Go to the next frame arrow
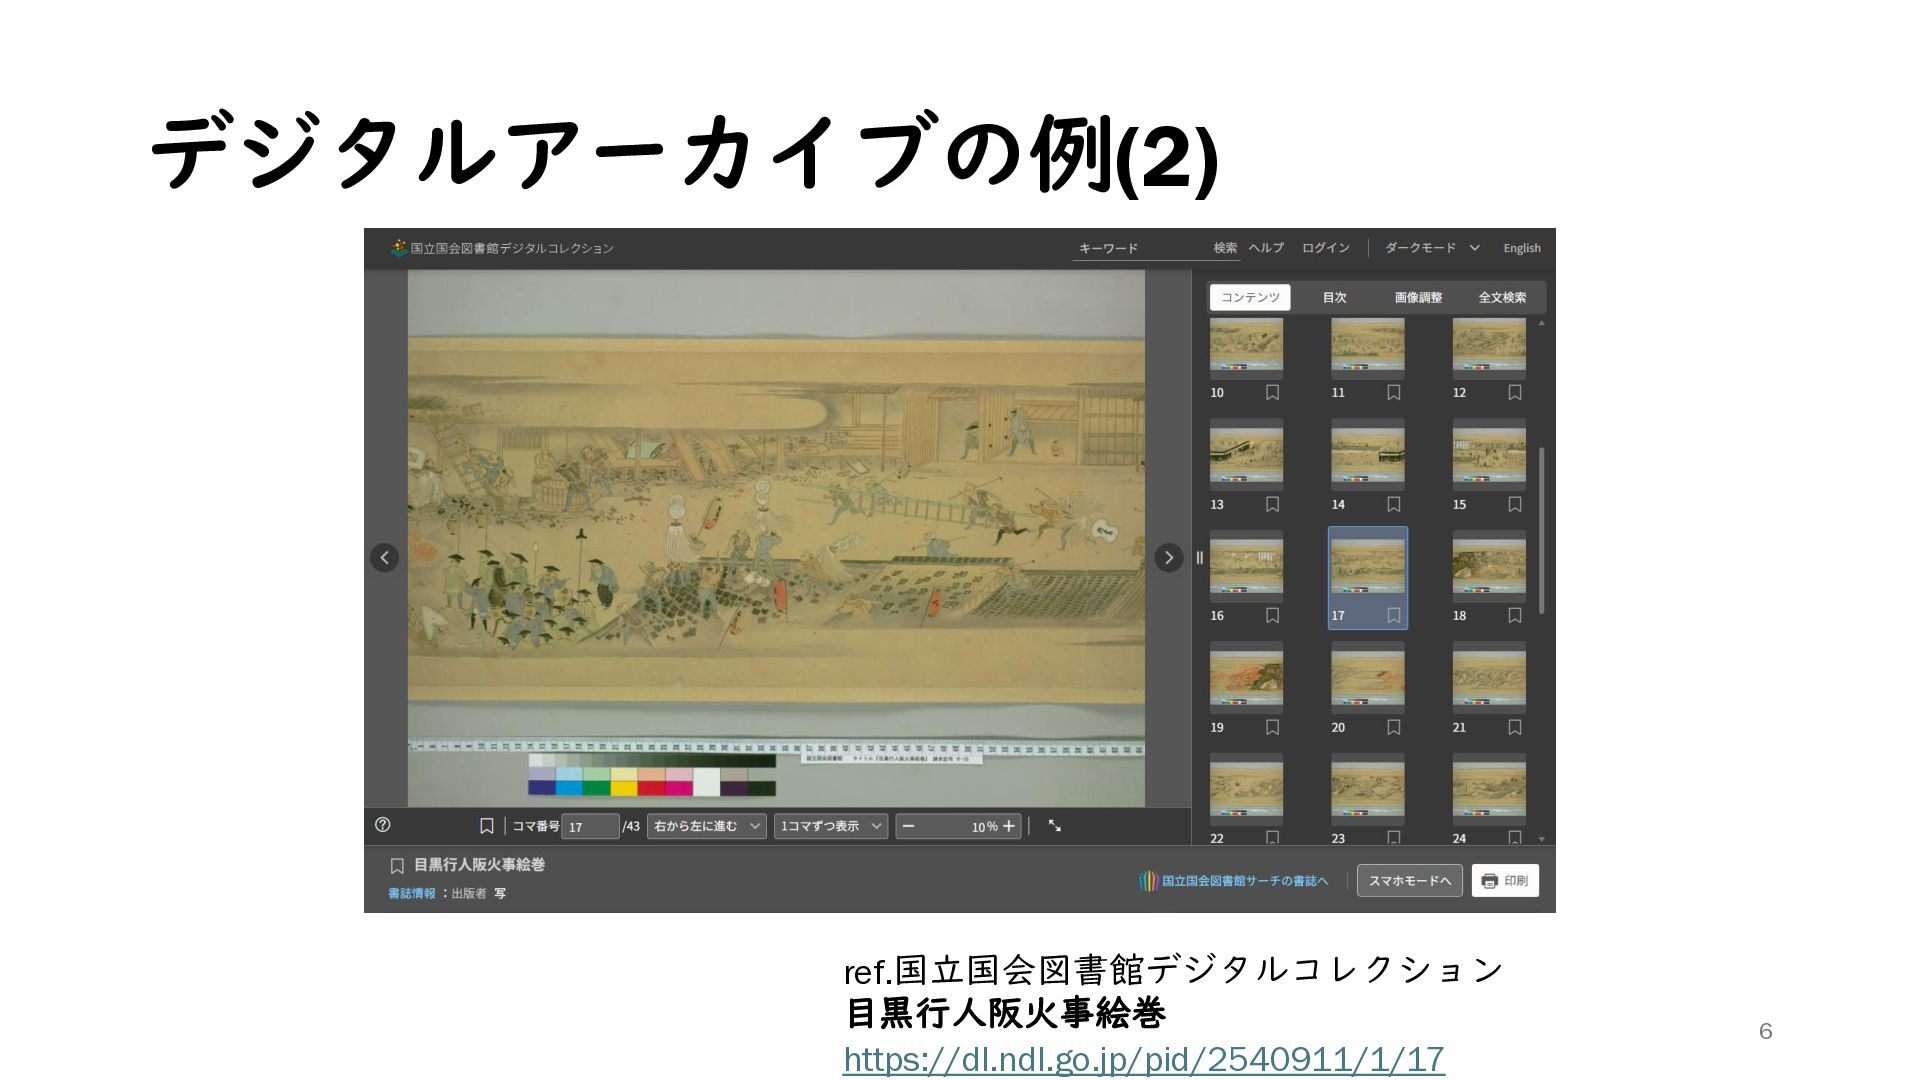This screenshot has height=1080, width=1920. pyautogui.click(x=1168, y=558)
